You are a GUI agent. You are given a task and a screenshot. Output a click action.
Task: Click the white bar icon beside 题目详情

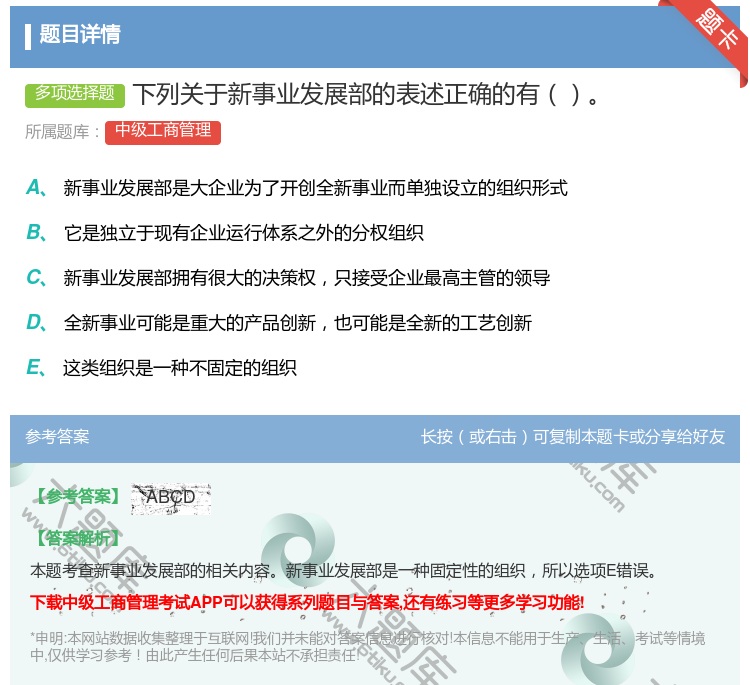click(x=28, y=36)
